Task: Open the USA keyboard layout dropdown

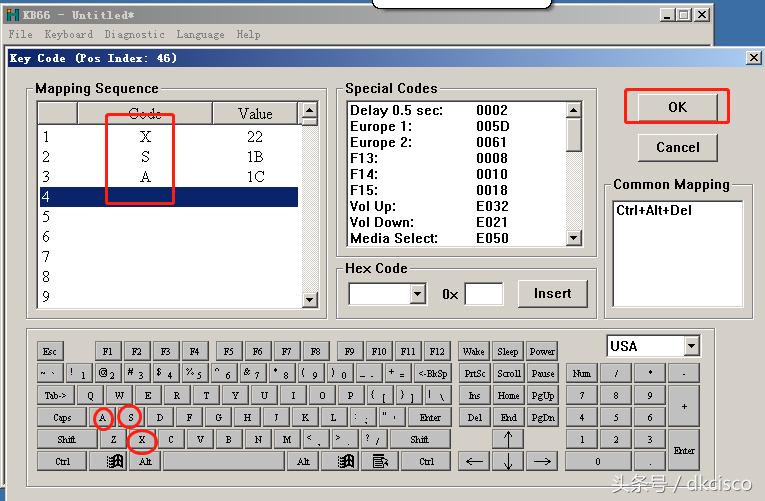Action: coord(691,346)
